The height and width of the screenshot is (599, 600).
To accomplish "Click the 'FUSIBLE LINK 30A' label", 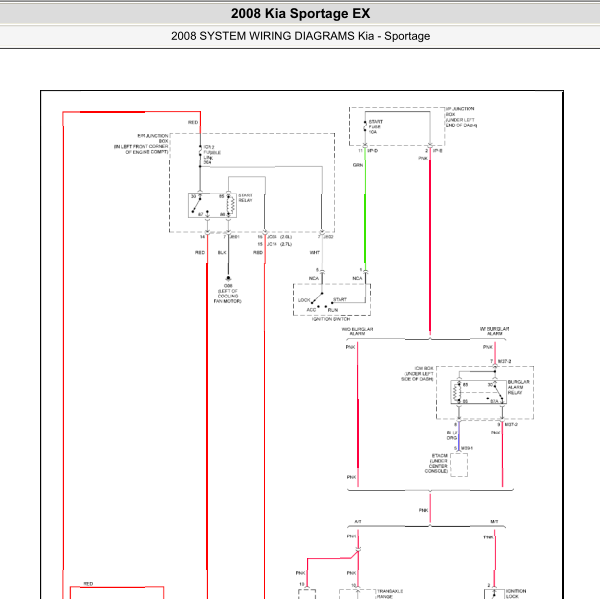I will coord(212,155).
